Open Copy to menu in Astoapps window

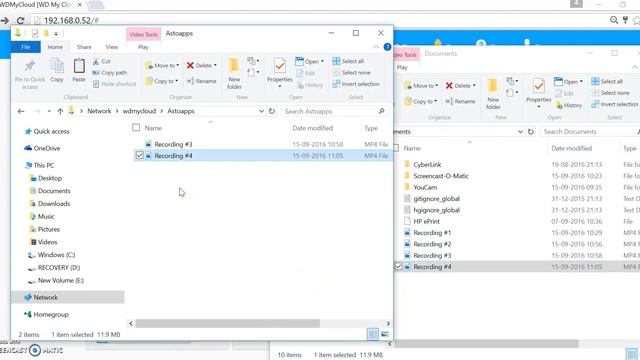(x=162, y=81)
